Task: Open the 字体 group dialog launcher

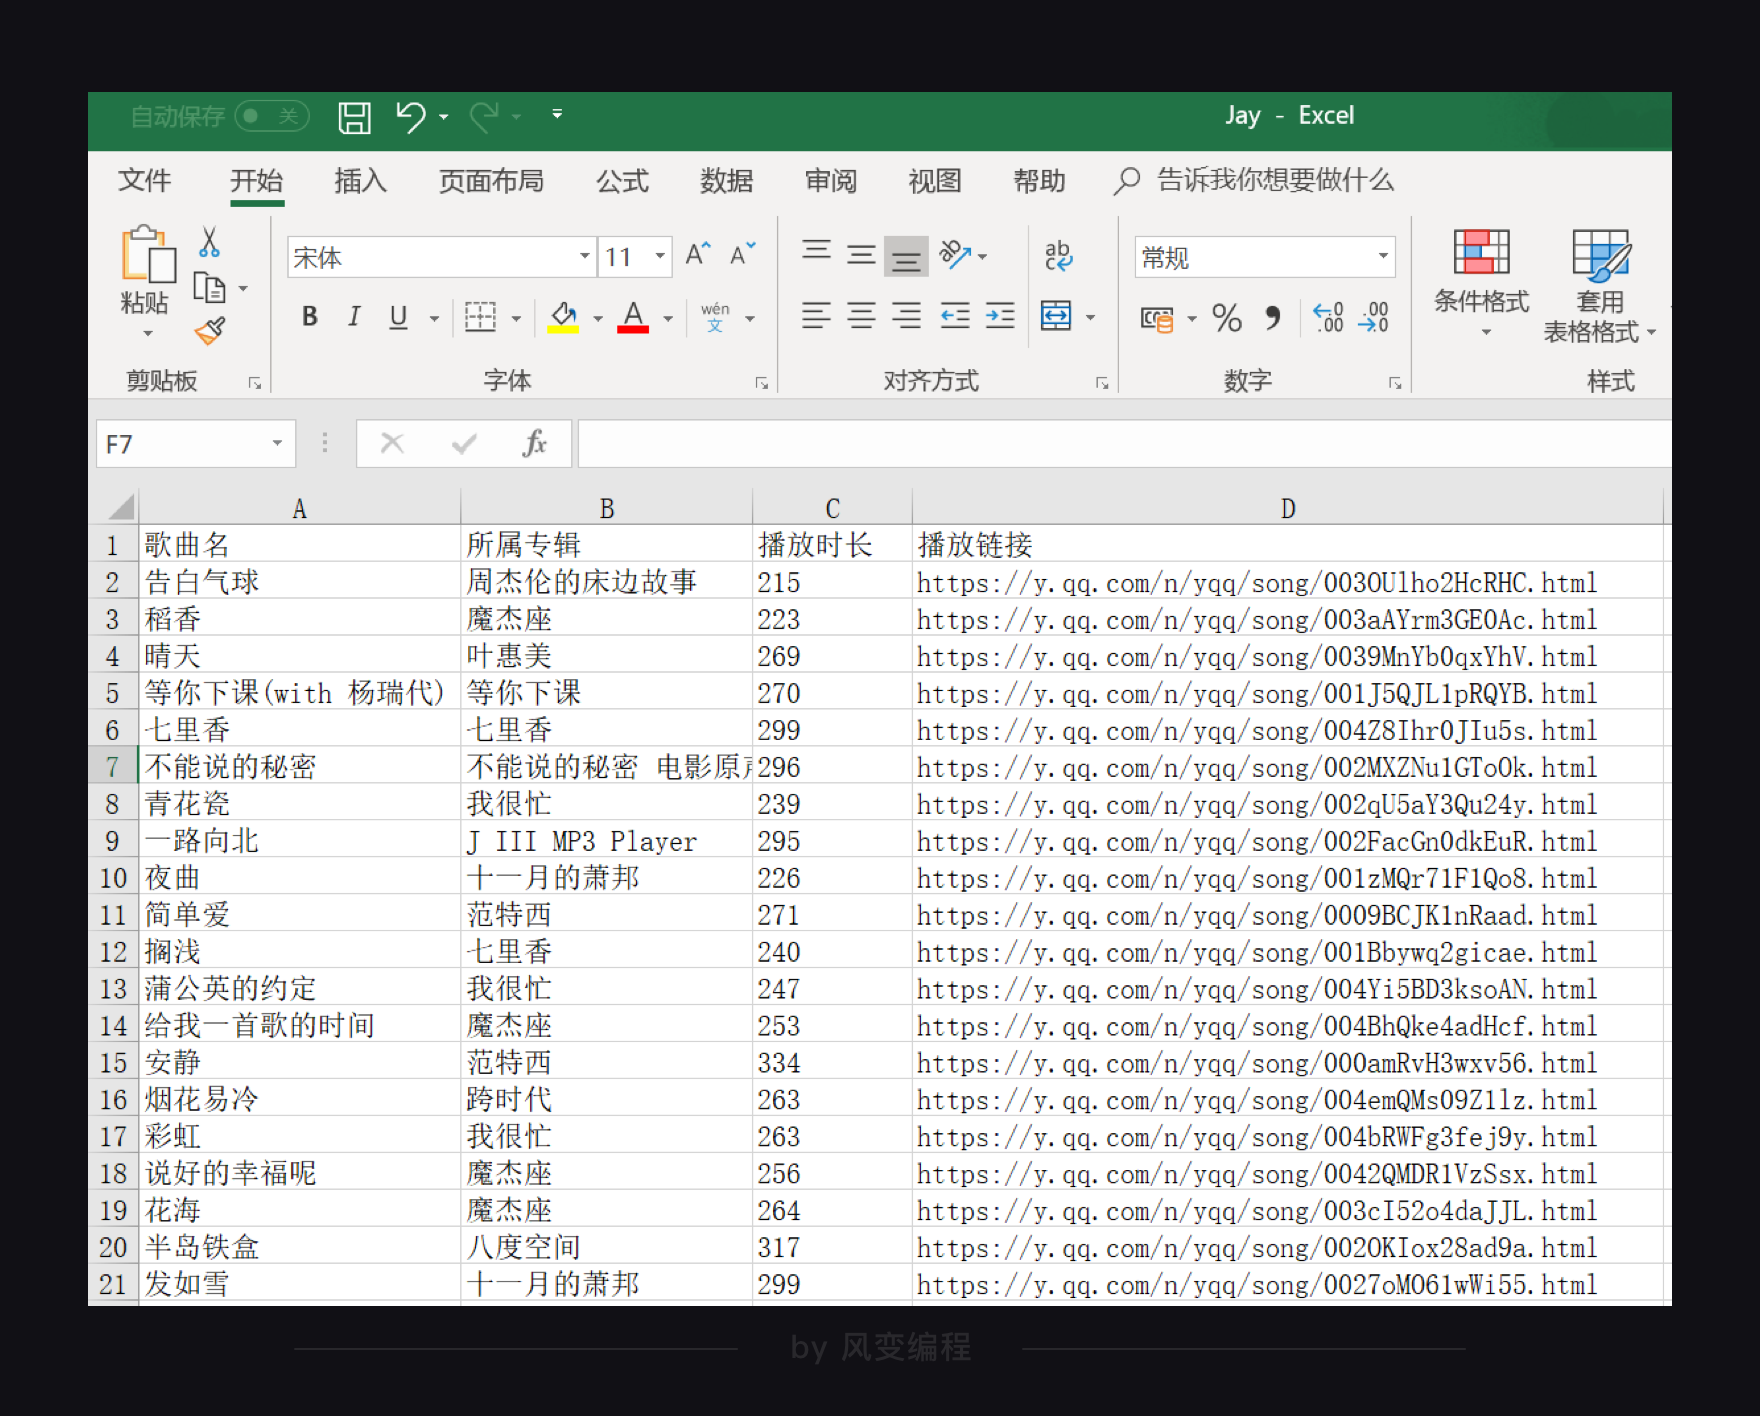Action: (x=762, y=383)
